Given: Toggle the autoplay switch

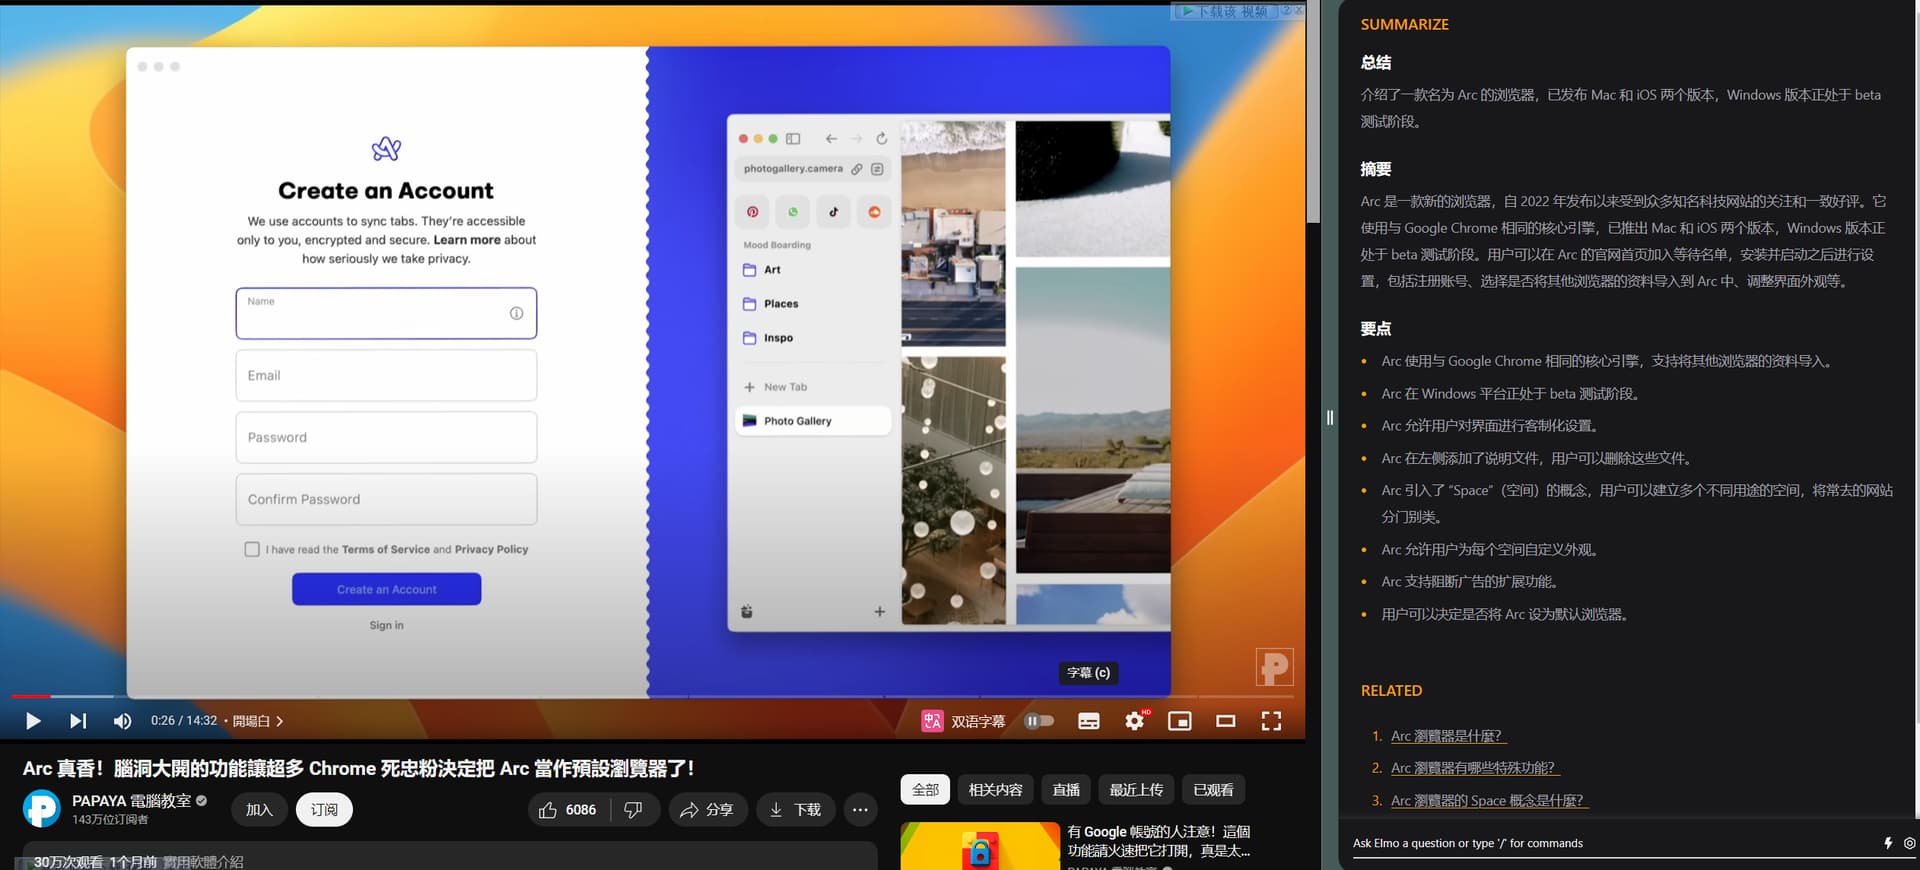Looking at the screenshot, I should [1040, 721].
